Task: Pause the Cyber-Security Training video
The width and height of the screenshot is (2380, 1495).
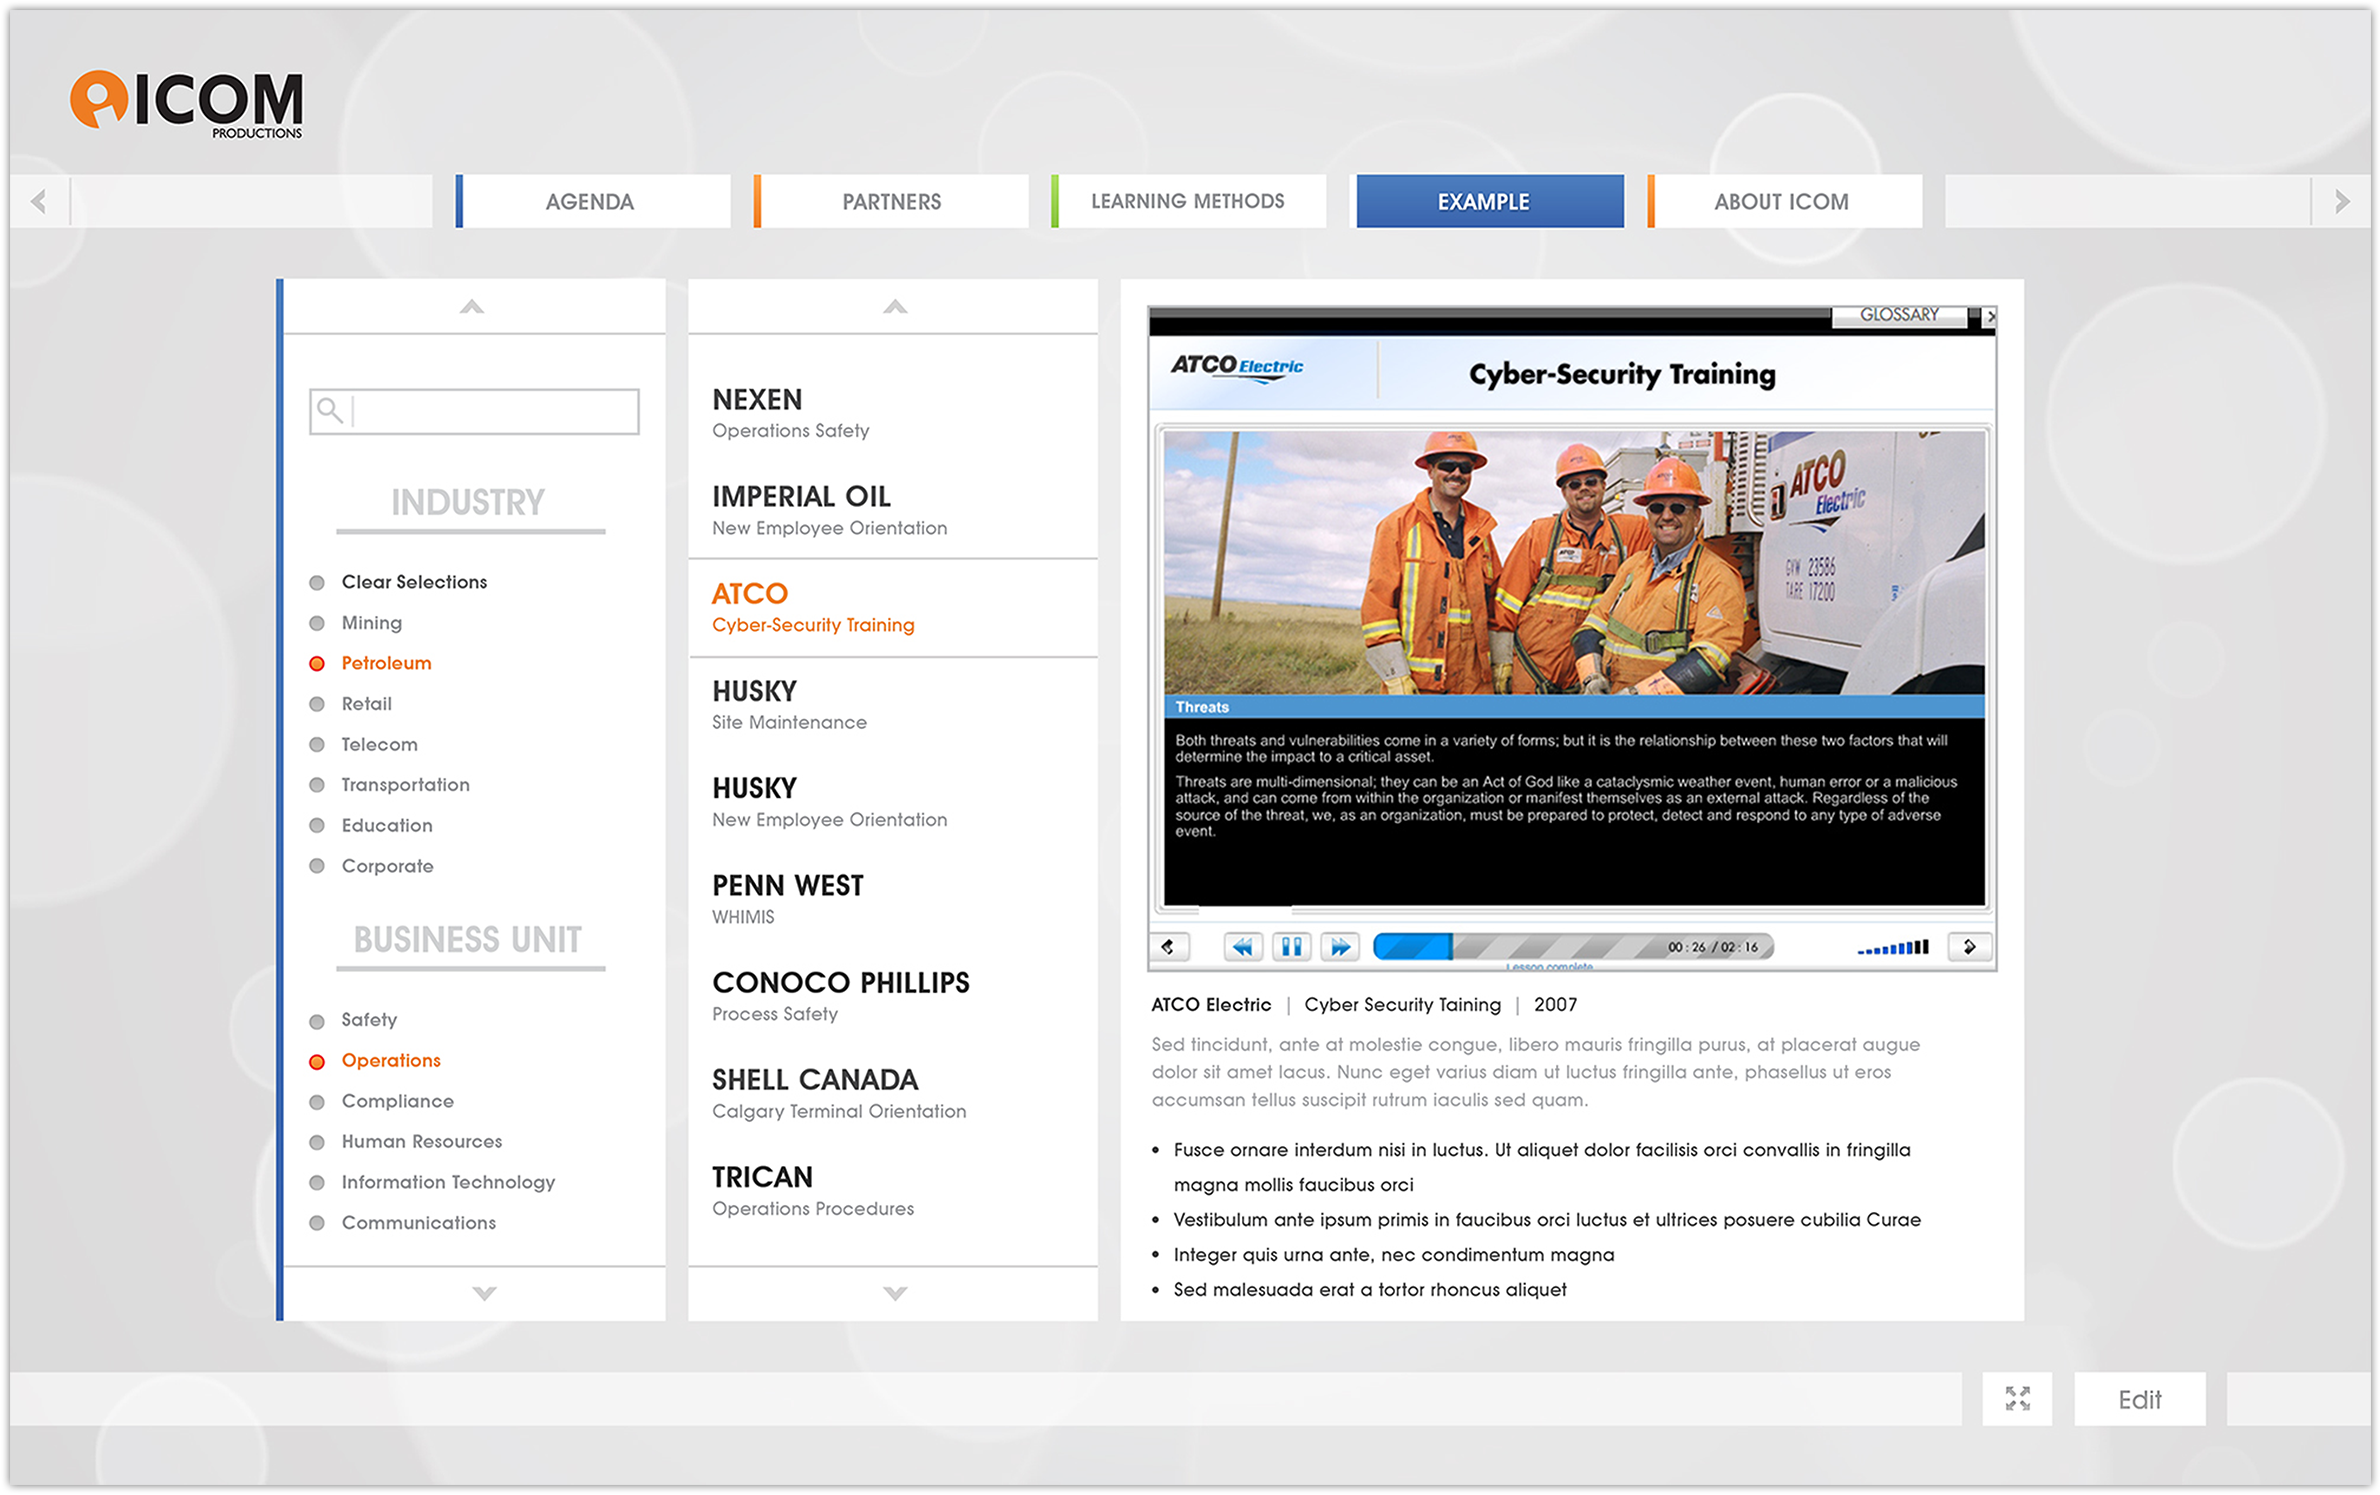Action: coord(1291,947)
